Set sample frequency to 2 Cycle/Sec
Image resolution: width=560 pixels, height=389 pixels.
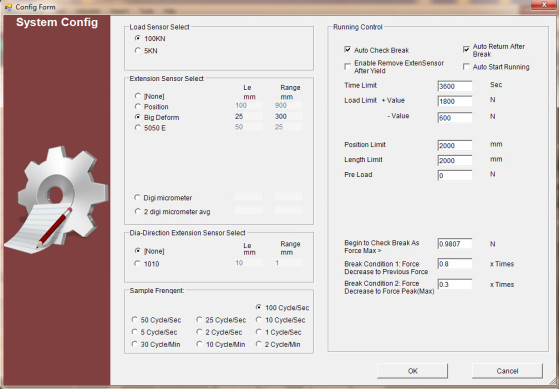199,332
